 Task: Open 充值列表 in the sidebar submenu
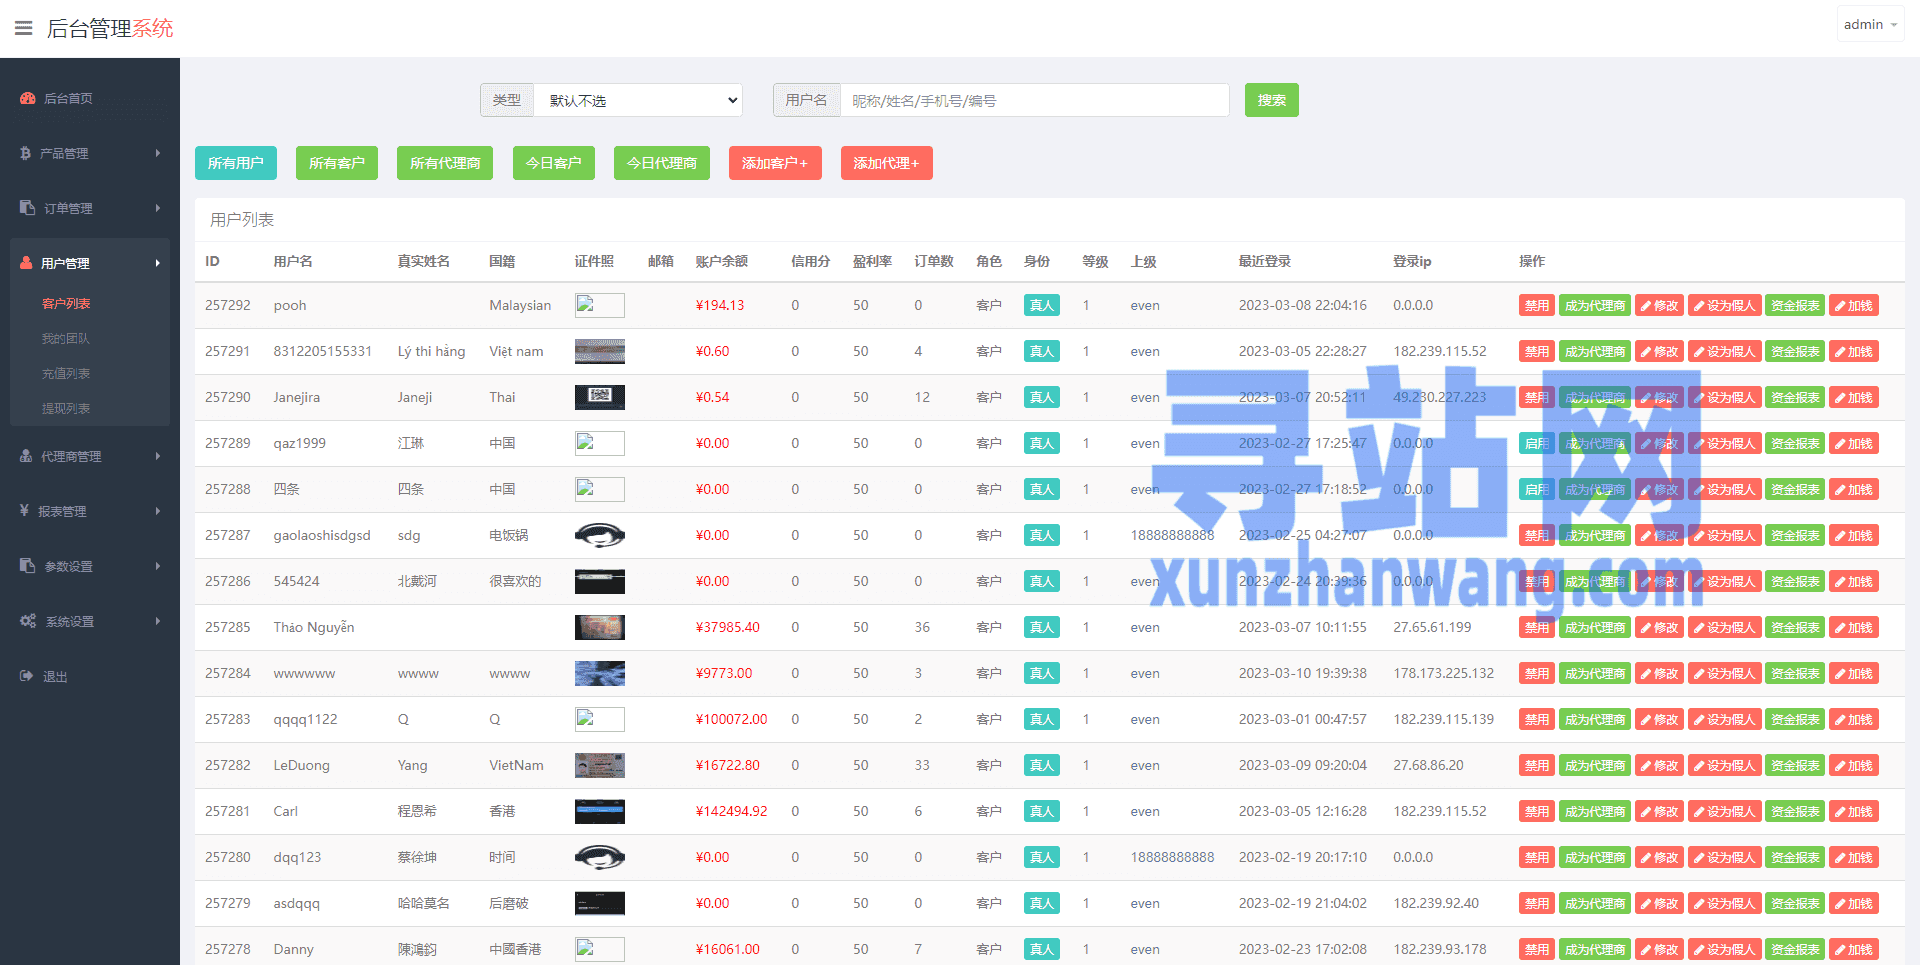[x=66, y=373]
